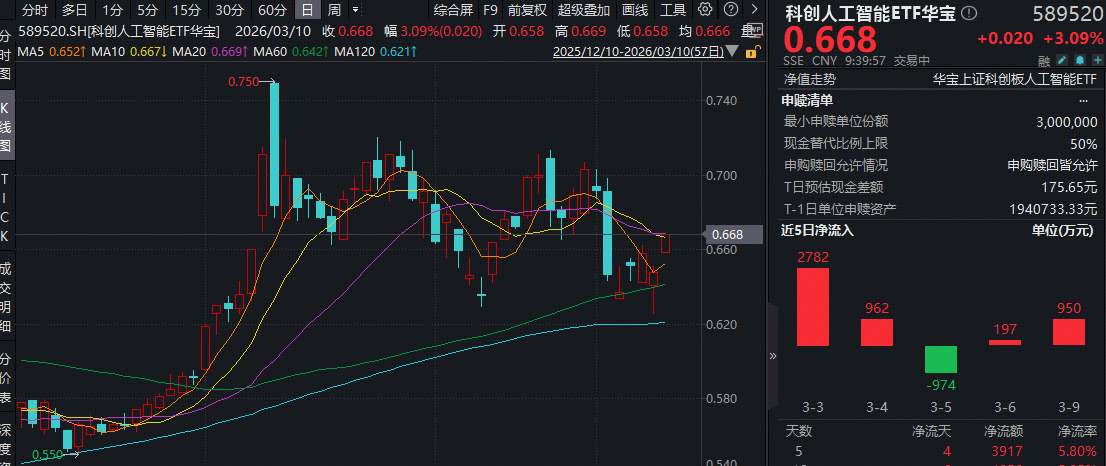1106x466 pixels.
Task: Click the 3-3 net inflow red bar
Action: pyautogui.click(x=812, y=307)
